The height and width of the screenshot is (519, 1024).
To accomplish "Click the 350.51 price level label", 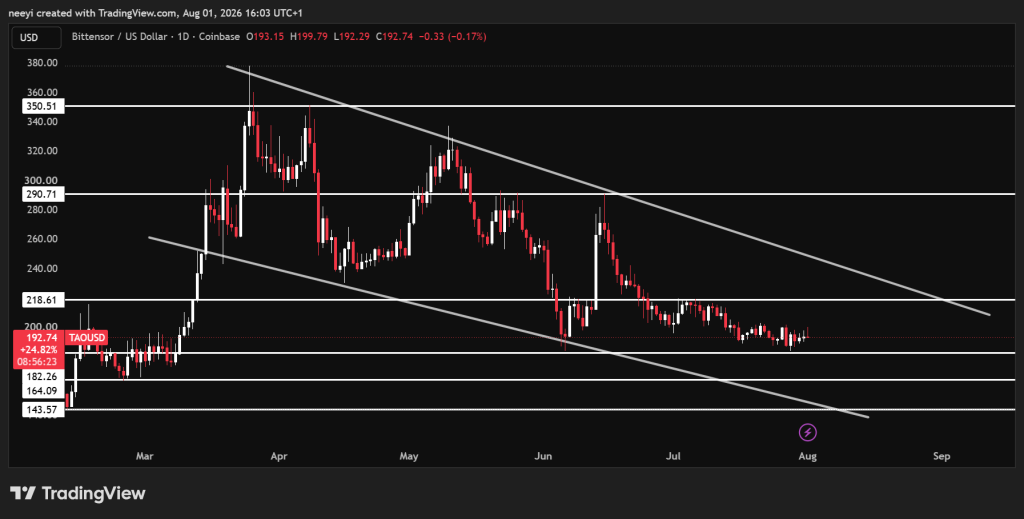I will pyautogui.click(x=43, y=106).
